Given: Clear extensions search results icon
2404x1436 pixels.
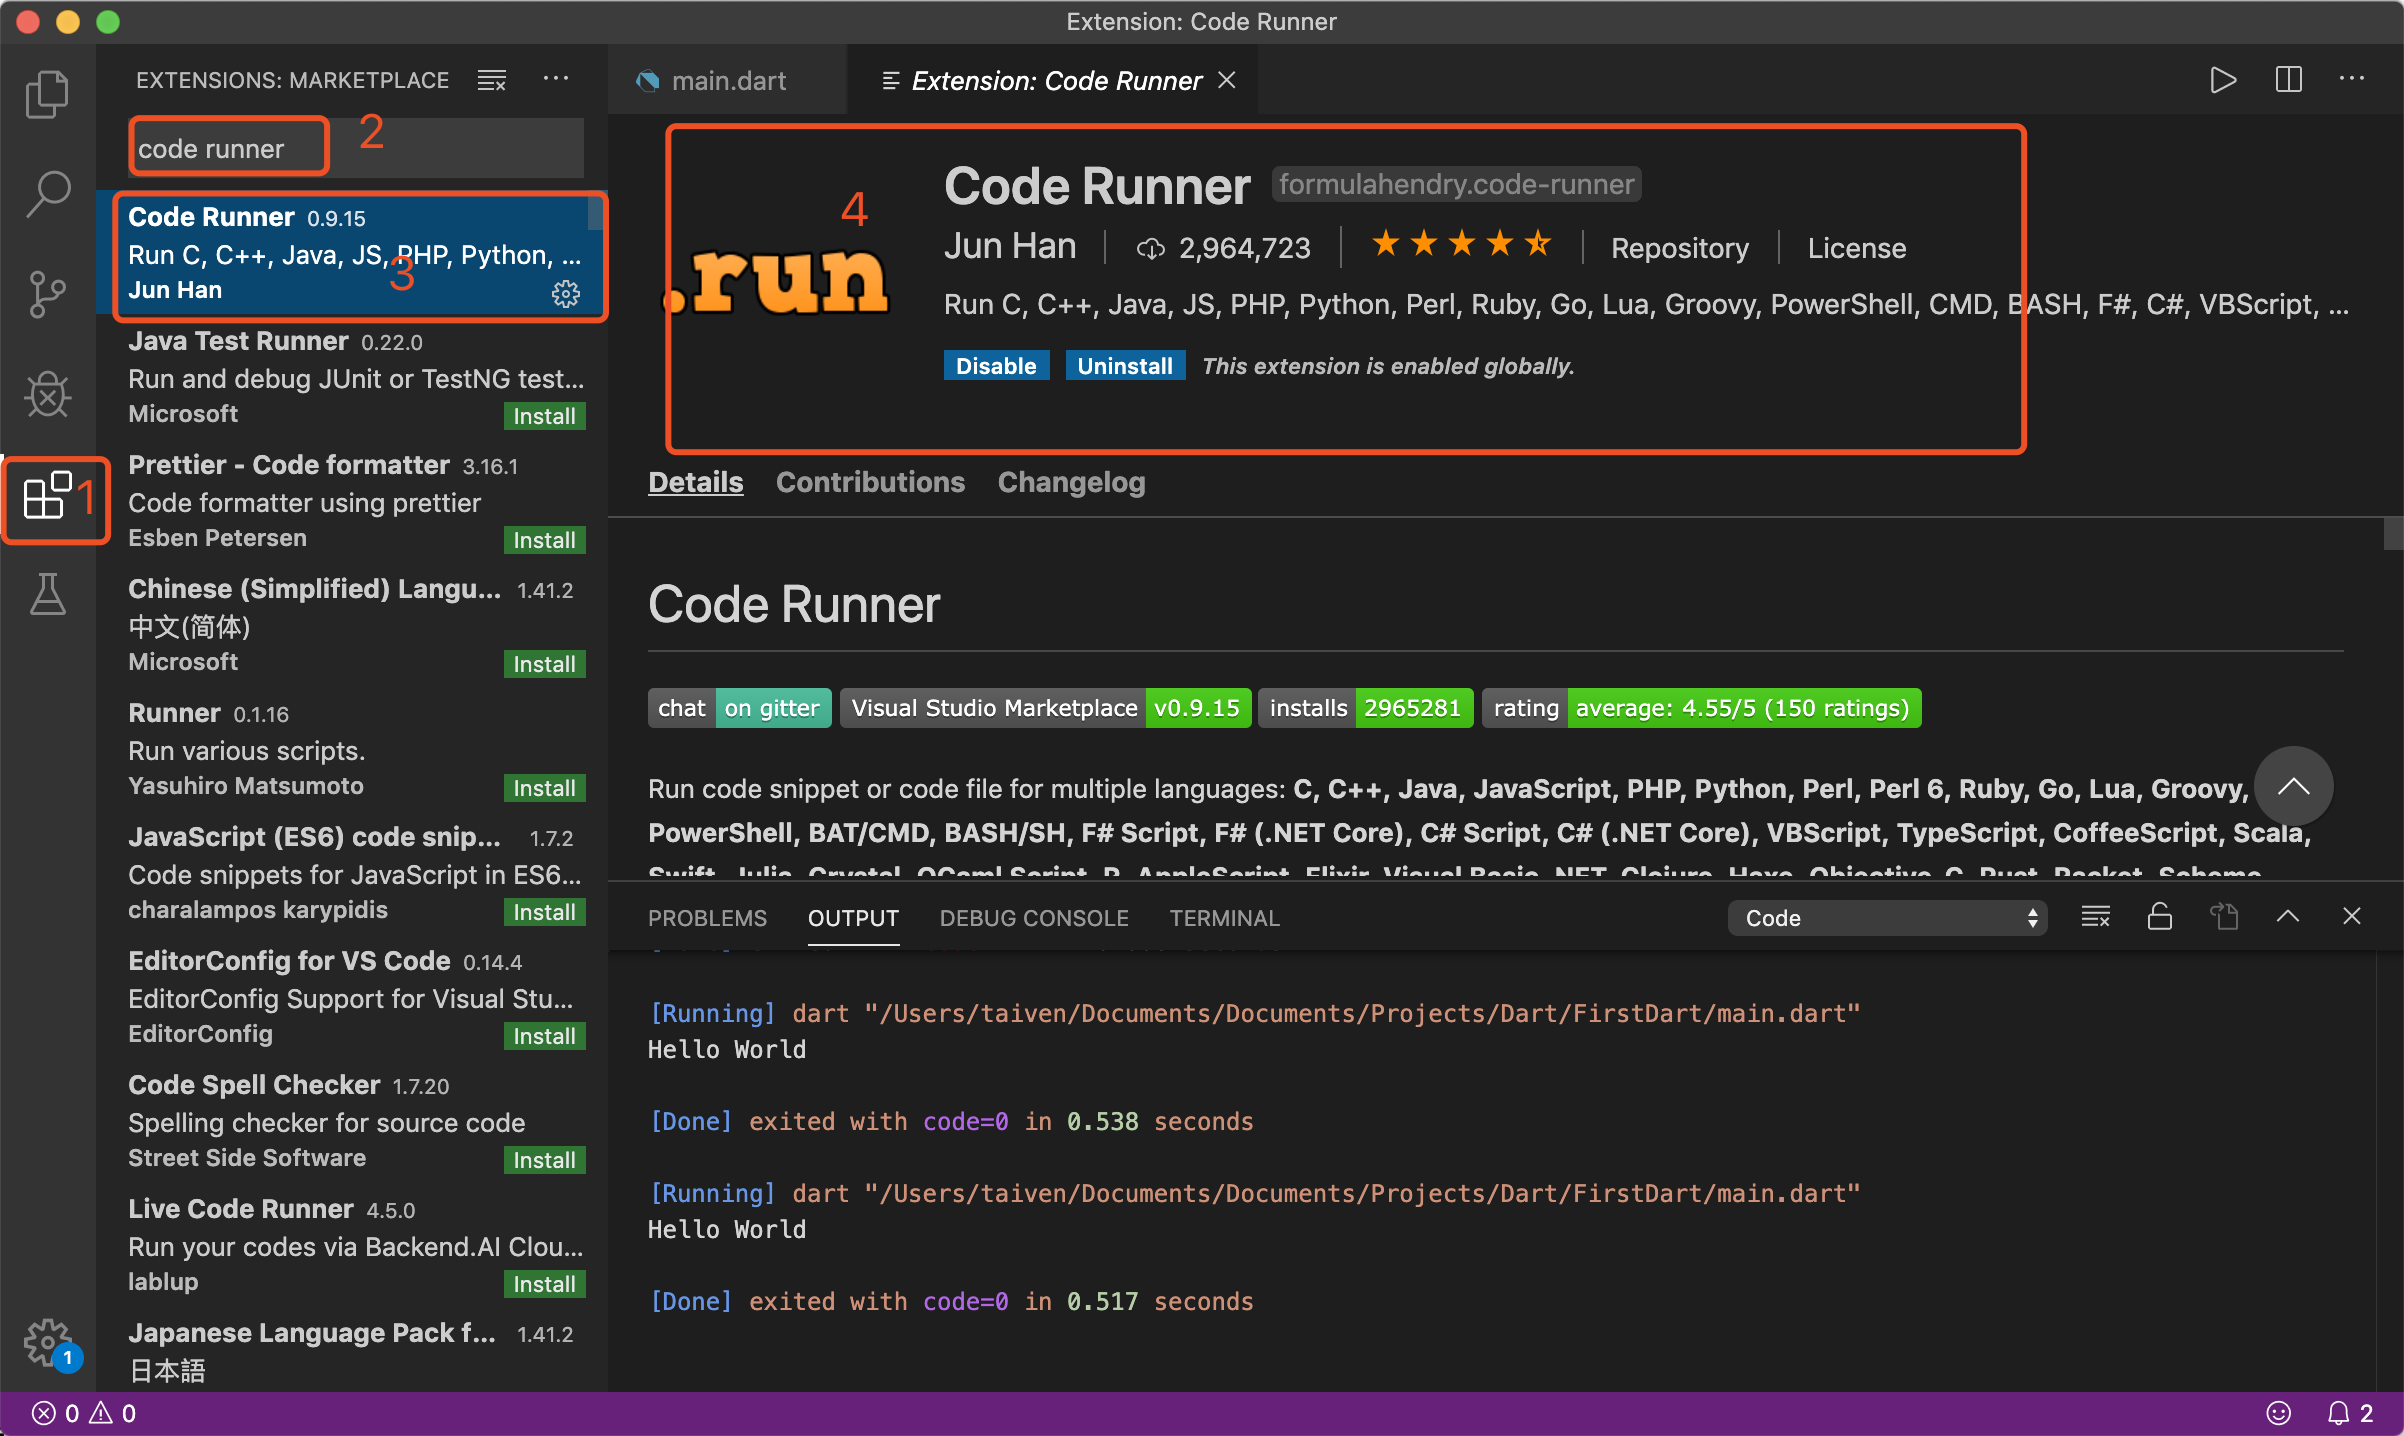Looking at the screenshot, I should [x=491, y=80].
